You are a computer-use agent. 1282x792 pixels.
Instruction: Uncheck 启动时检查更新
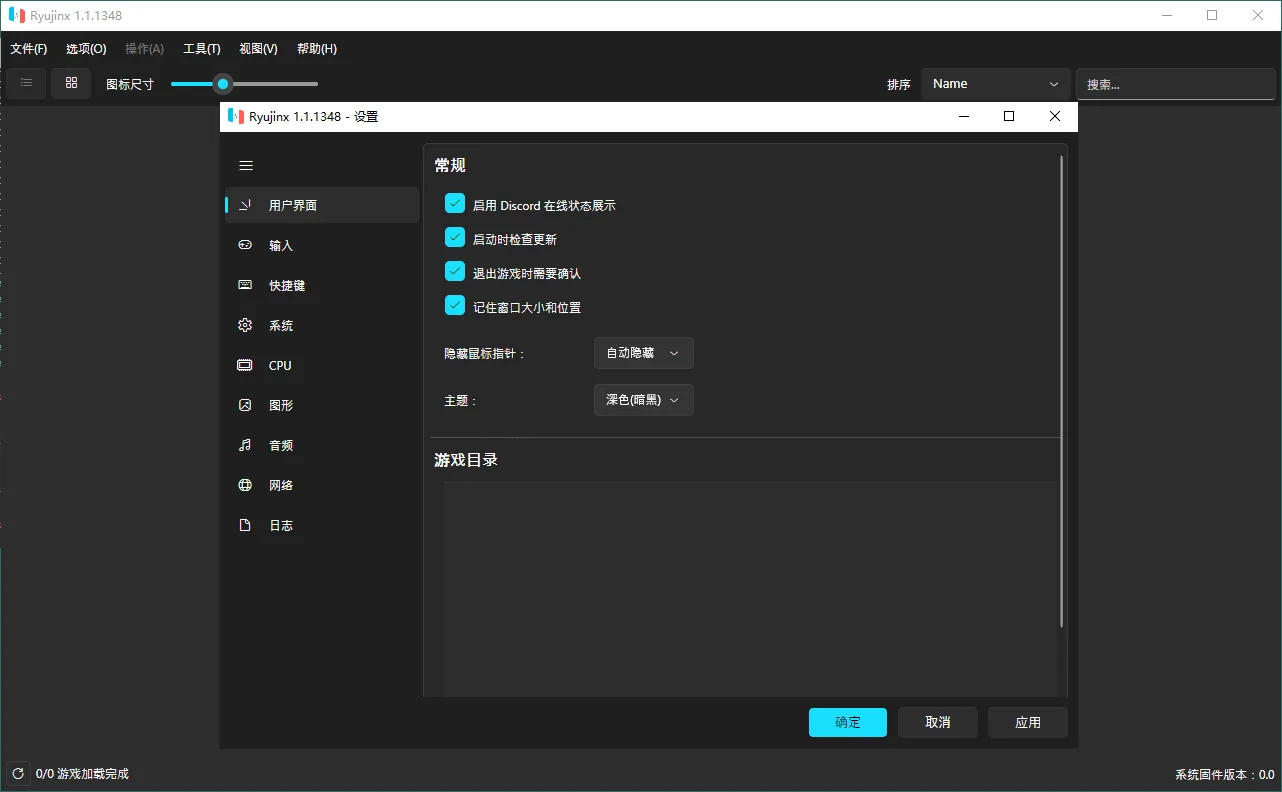[x=455, y=237]
